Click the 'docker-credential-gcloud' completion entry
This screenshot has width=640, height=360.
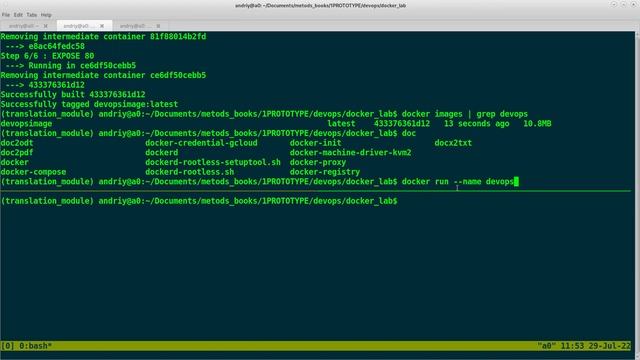201,143
